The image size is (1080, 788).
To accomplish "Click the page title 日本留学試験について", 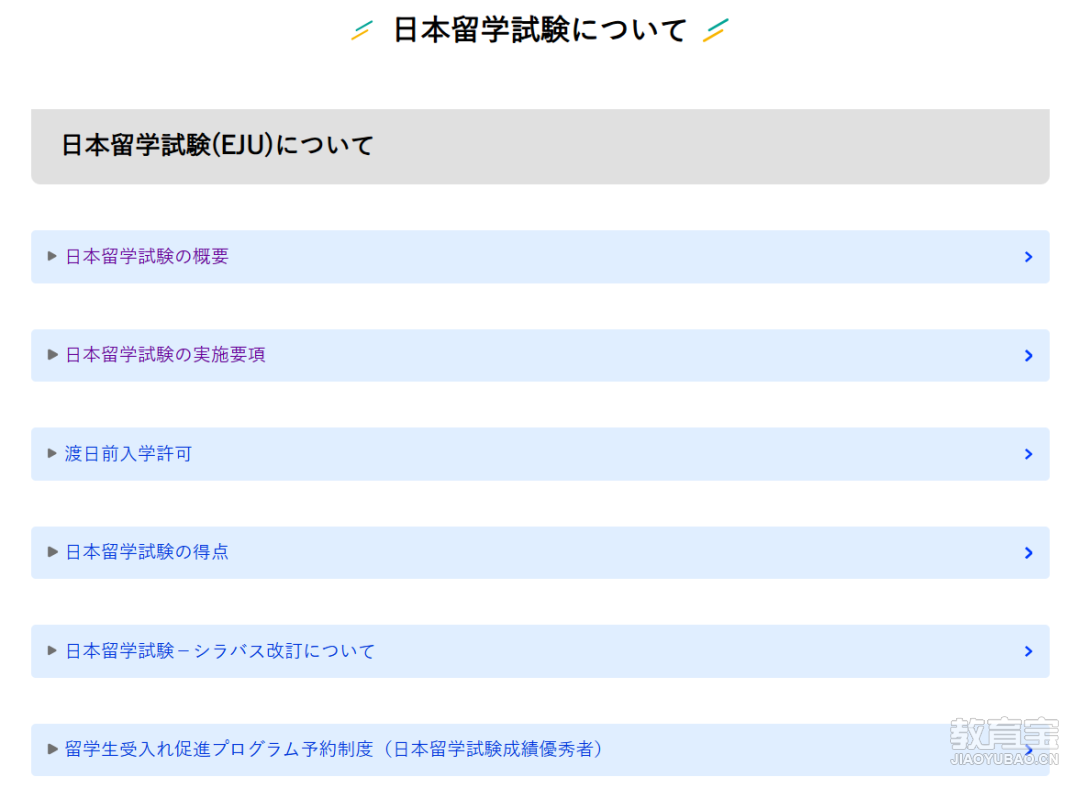I will point(540,30).
